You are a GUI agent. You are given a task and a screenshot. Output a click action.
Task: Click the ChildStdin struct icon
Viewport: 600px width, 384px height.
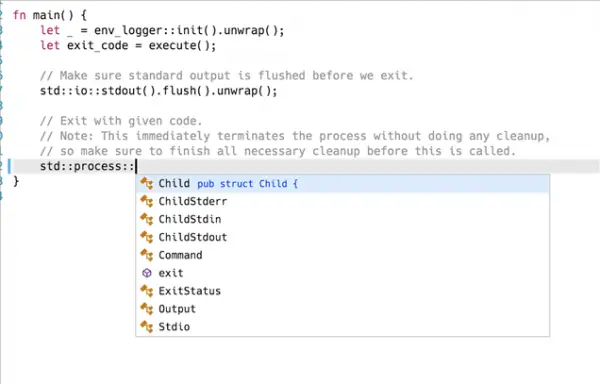pyautogui.click(x=147, y=220)
